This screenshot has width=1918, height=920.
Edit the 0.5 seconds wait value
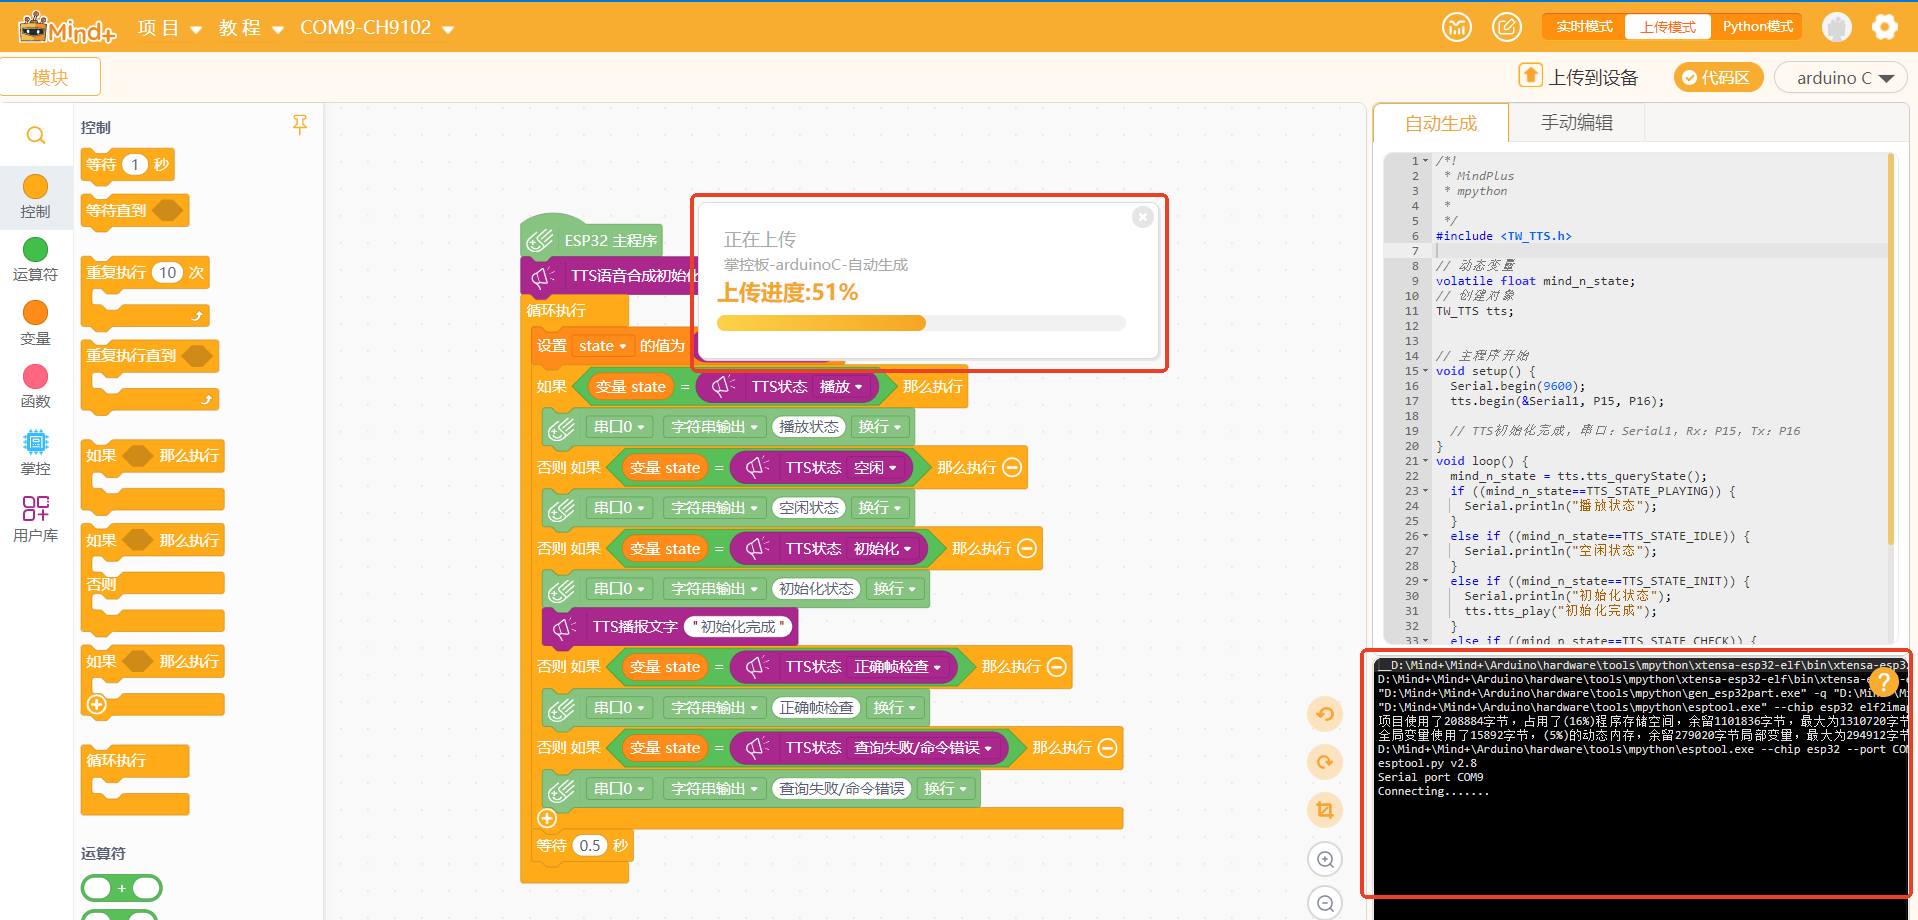(x=590, y=846)
